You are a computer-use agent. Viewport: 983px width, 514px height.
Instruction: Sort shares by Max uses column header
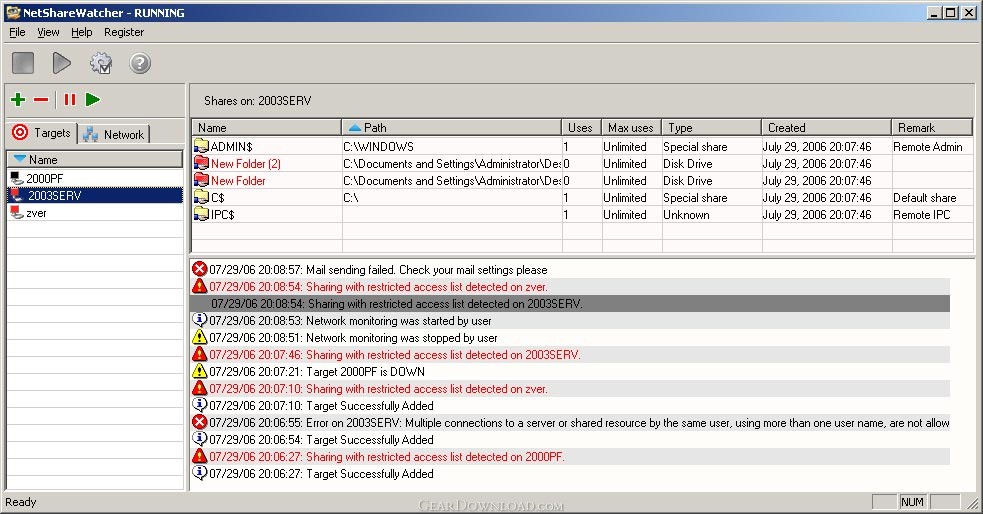click(x=631, y=127)
